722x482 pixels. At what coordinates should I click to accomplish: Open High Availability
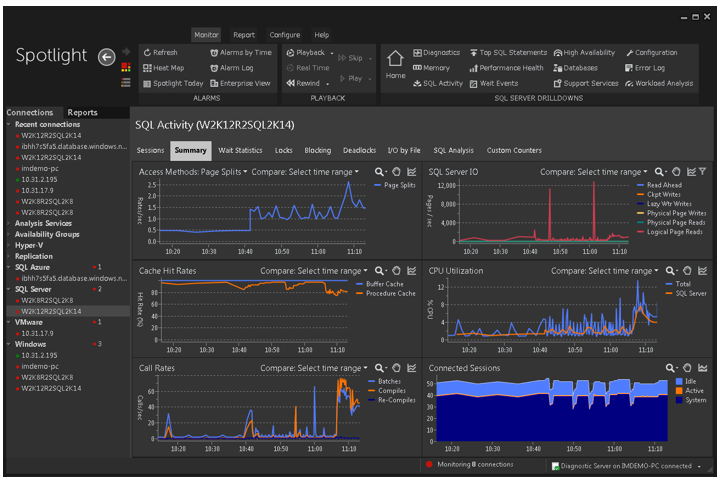[584, 52]
